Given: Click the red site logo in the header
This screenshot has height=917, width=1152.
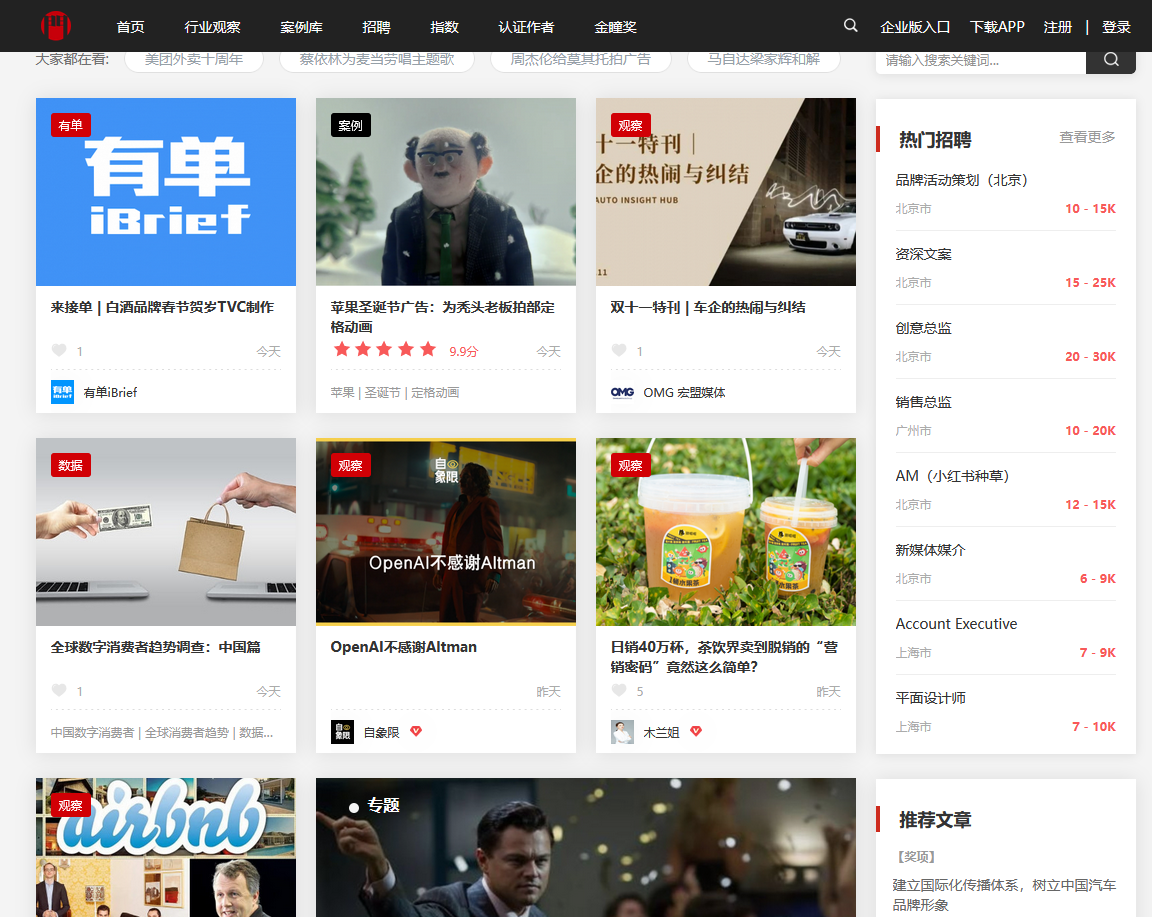Looking at the screenshot, I should point(56,26).
